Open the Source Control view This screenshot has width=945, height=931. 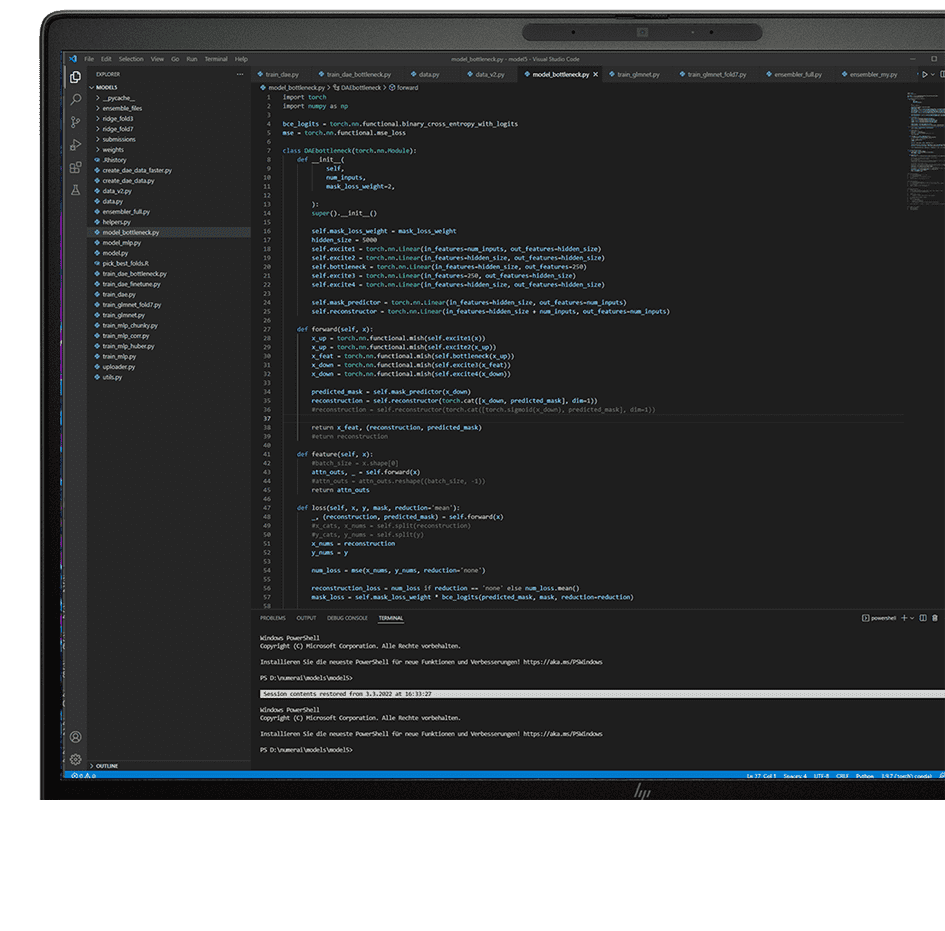click(76, 122)
